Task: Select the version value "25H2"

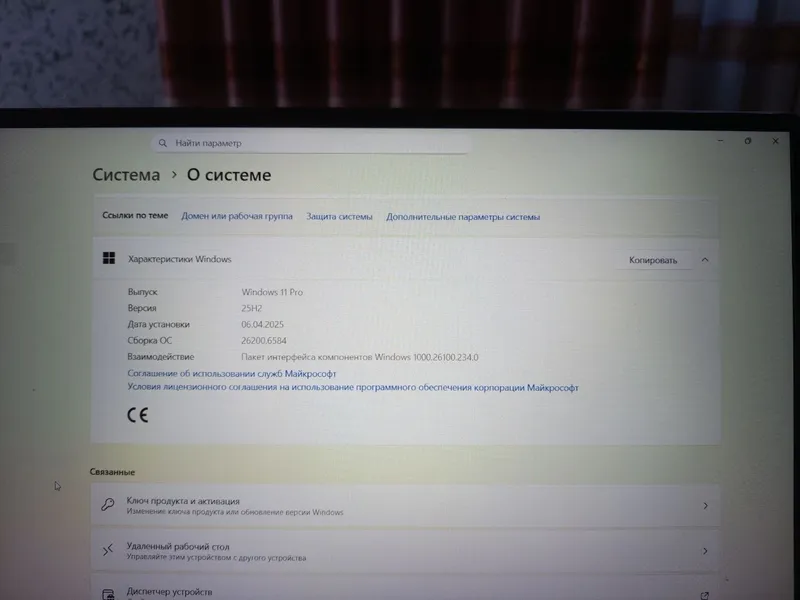Action: pyautogui.click(x=252, y=308)
